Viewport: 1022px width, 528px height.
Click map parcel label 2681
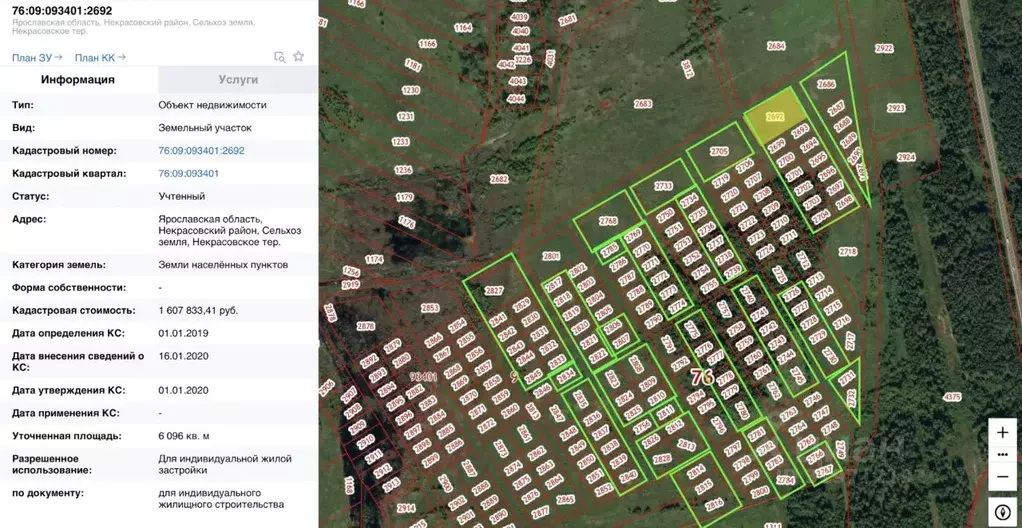click(568, 20)
